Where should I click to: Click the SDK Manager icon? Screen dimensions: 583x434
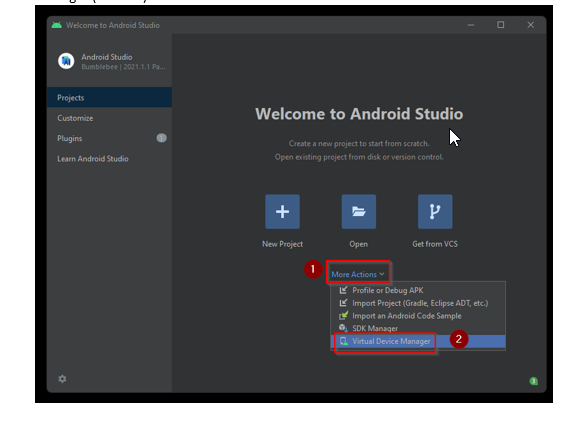[x=343, y=328]
